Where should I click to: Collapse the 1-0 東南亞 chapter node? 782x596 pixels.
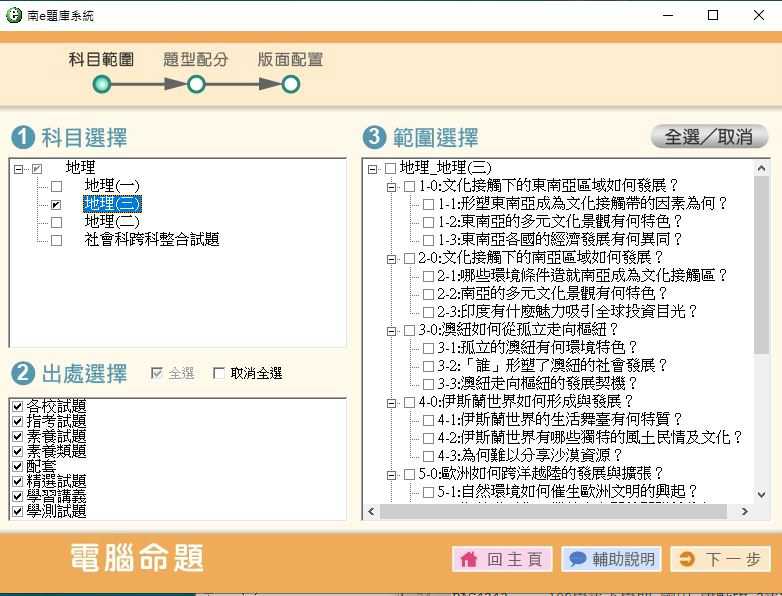click(391, 187)
